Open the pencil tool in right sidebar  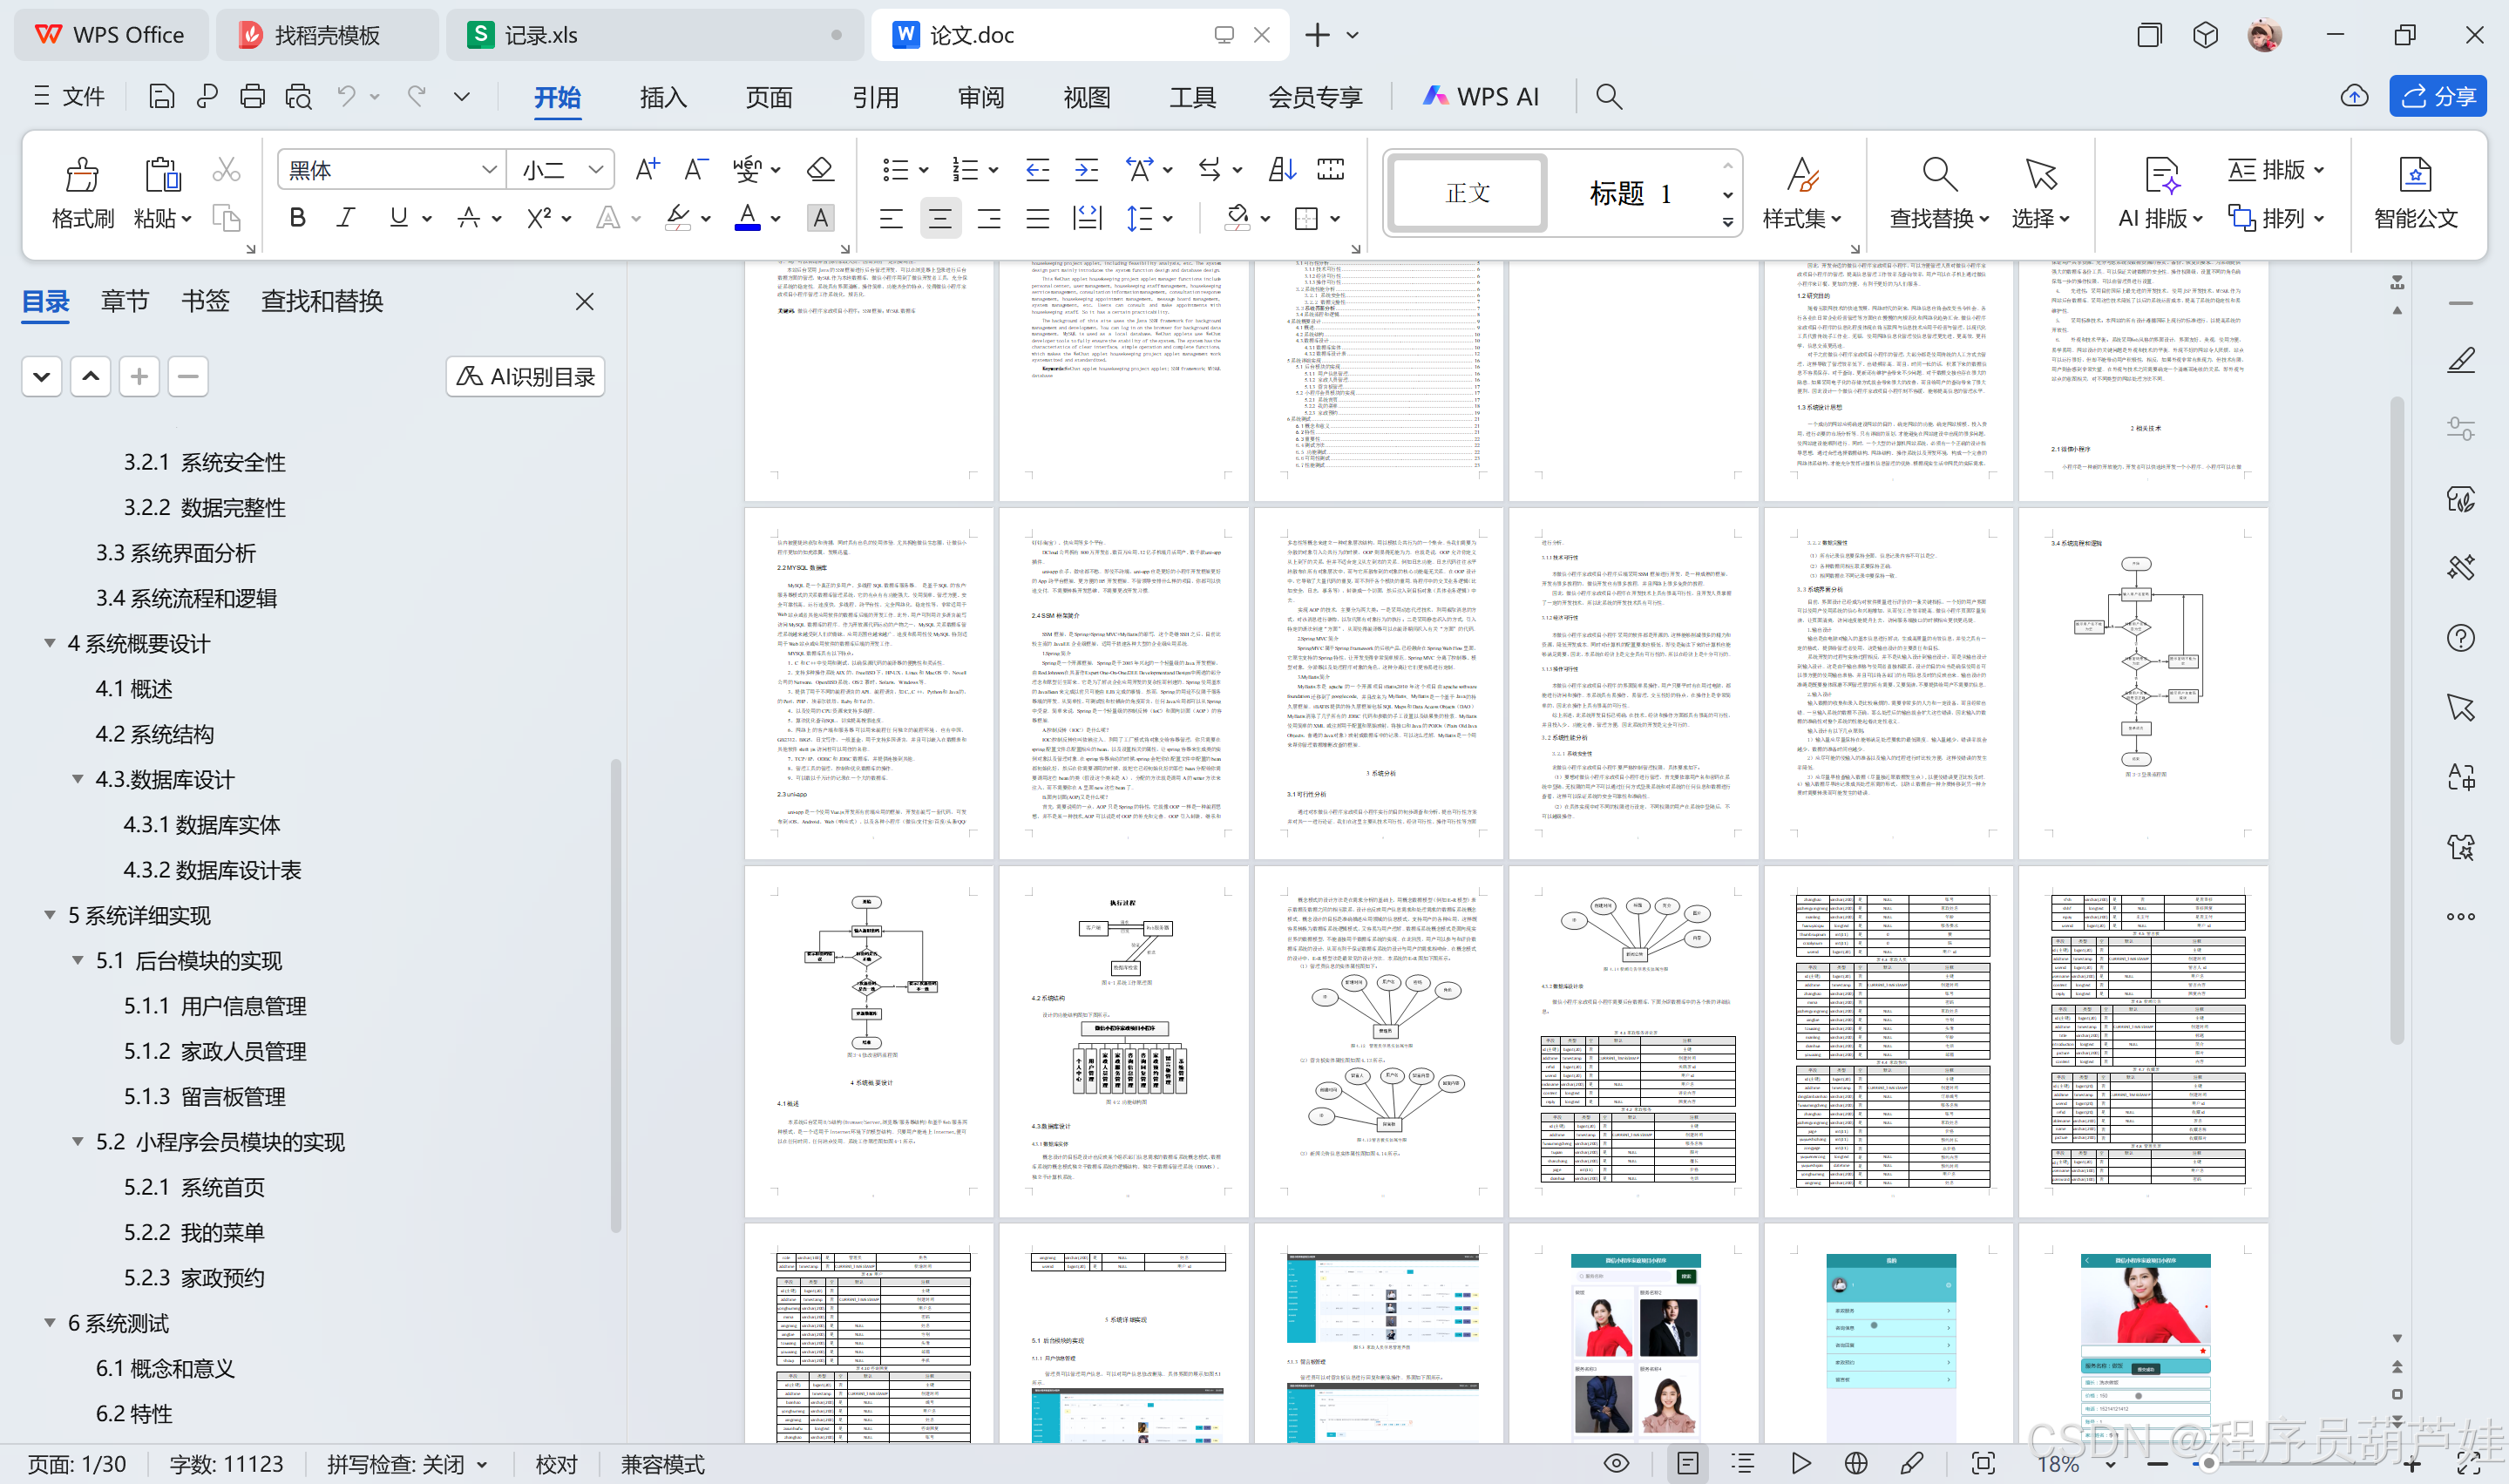point(2460,360)
